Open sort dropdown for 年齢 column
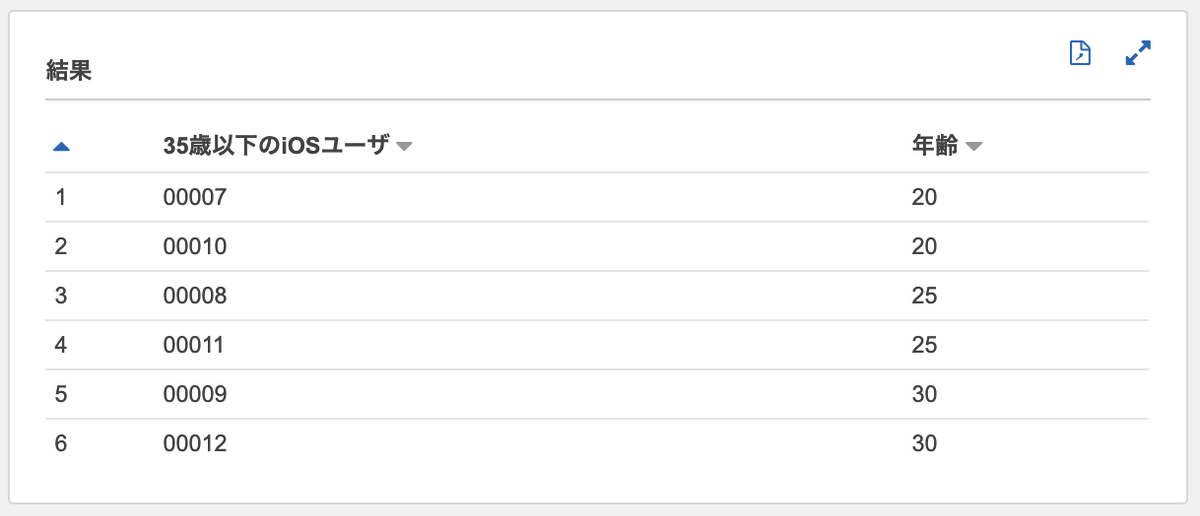This screenshot has height=516, width=1200. tap(974, 147)
